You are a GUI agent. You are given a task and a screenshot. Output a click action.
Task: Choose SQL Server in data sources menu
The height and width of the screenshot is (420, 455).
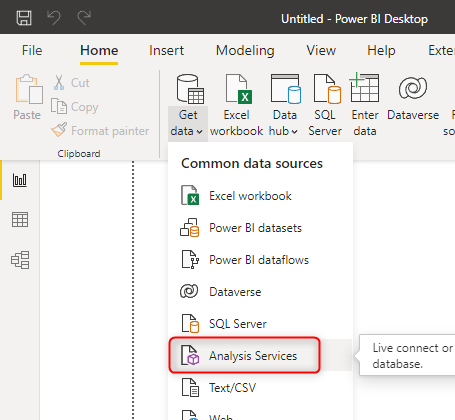[x=260, y=324]
